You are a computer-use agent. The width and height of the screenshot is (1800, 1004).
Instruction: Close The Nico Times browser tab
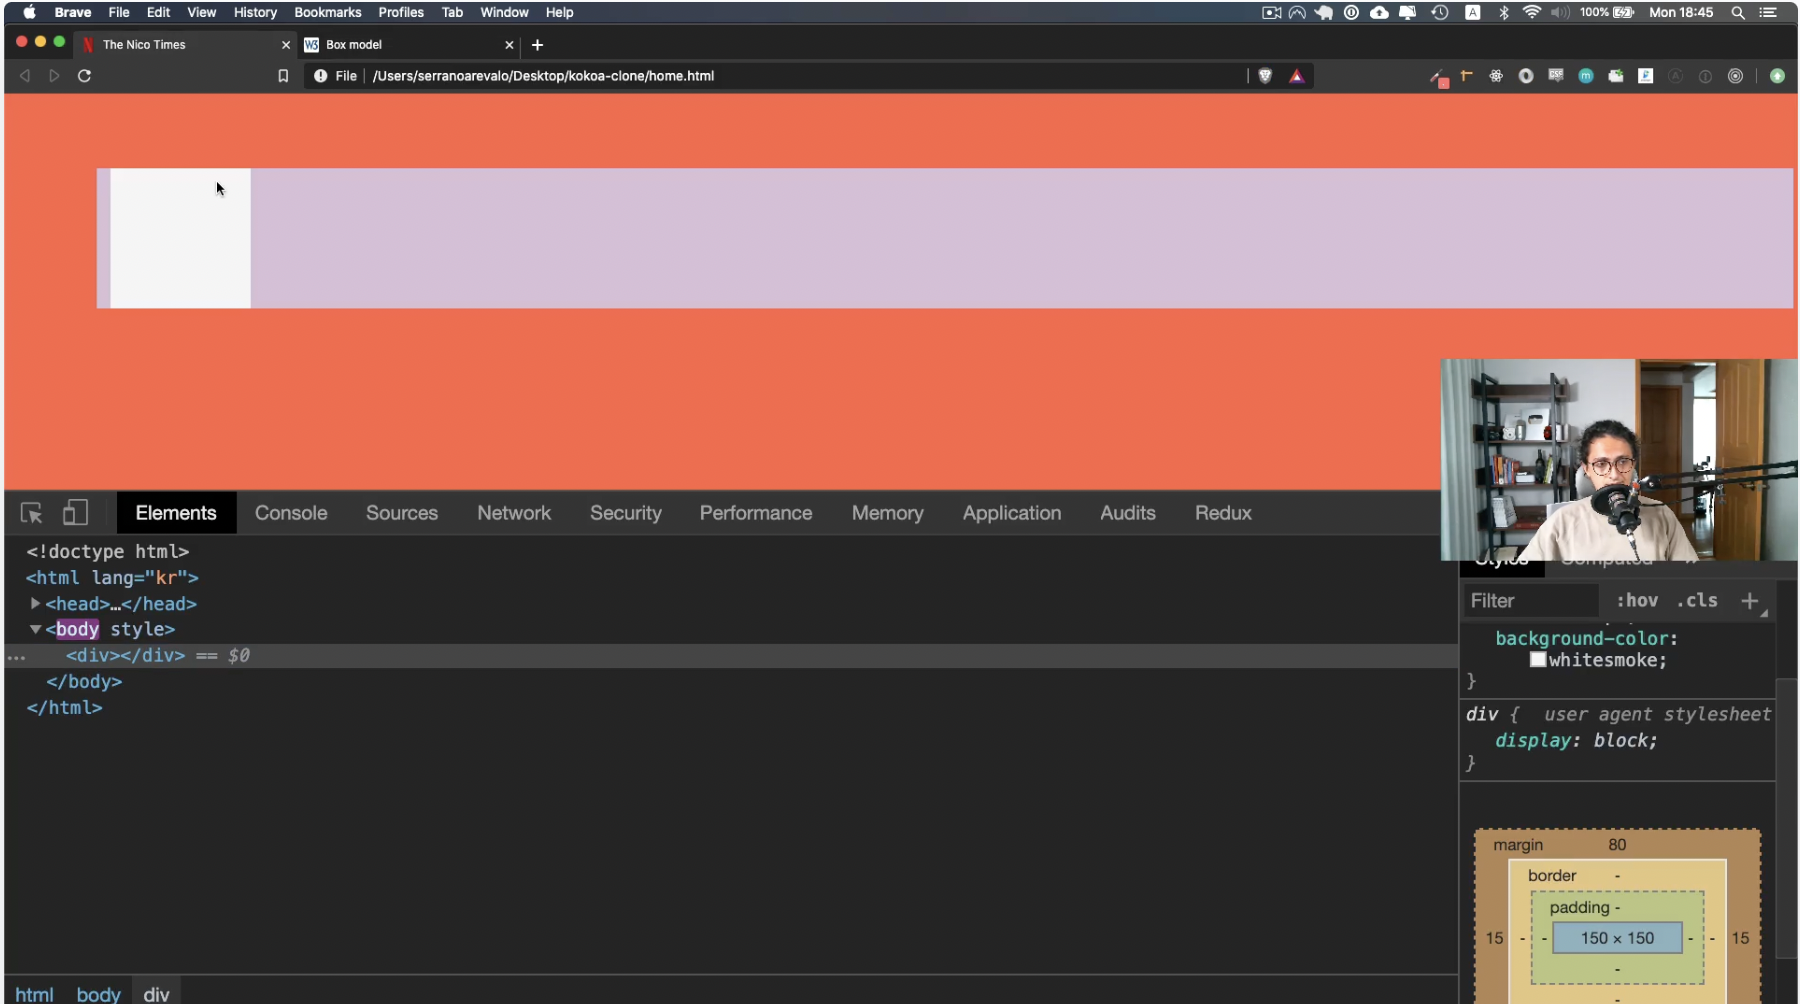(x=286, y=45)
